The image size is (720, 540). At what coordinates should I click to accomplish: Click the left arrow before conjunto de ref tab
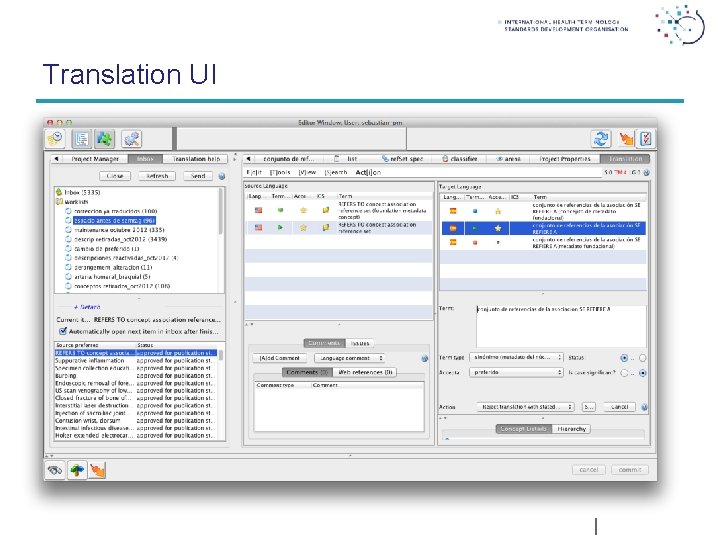(x=248, y=158)
